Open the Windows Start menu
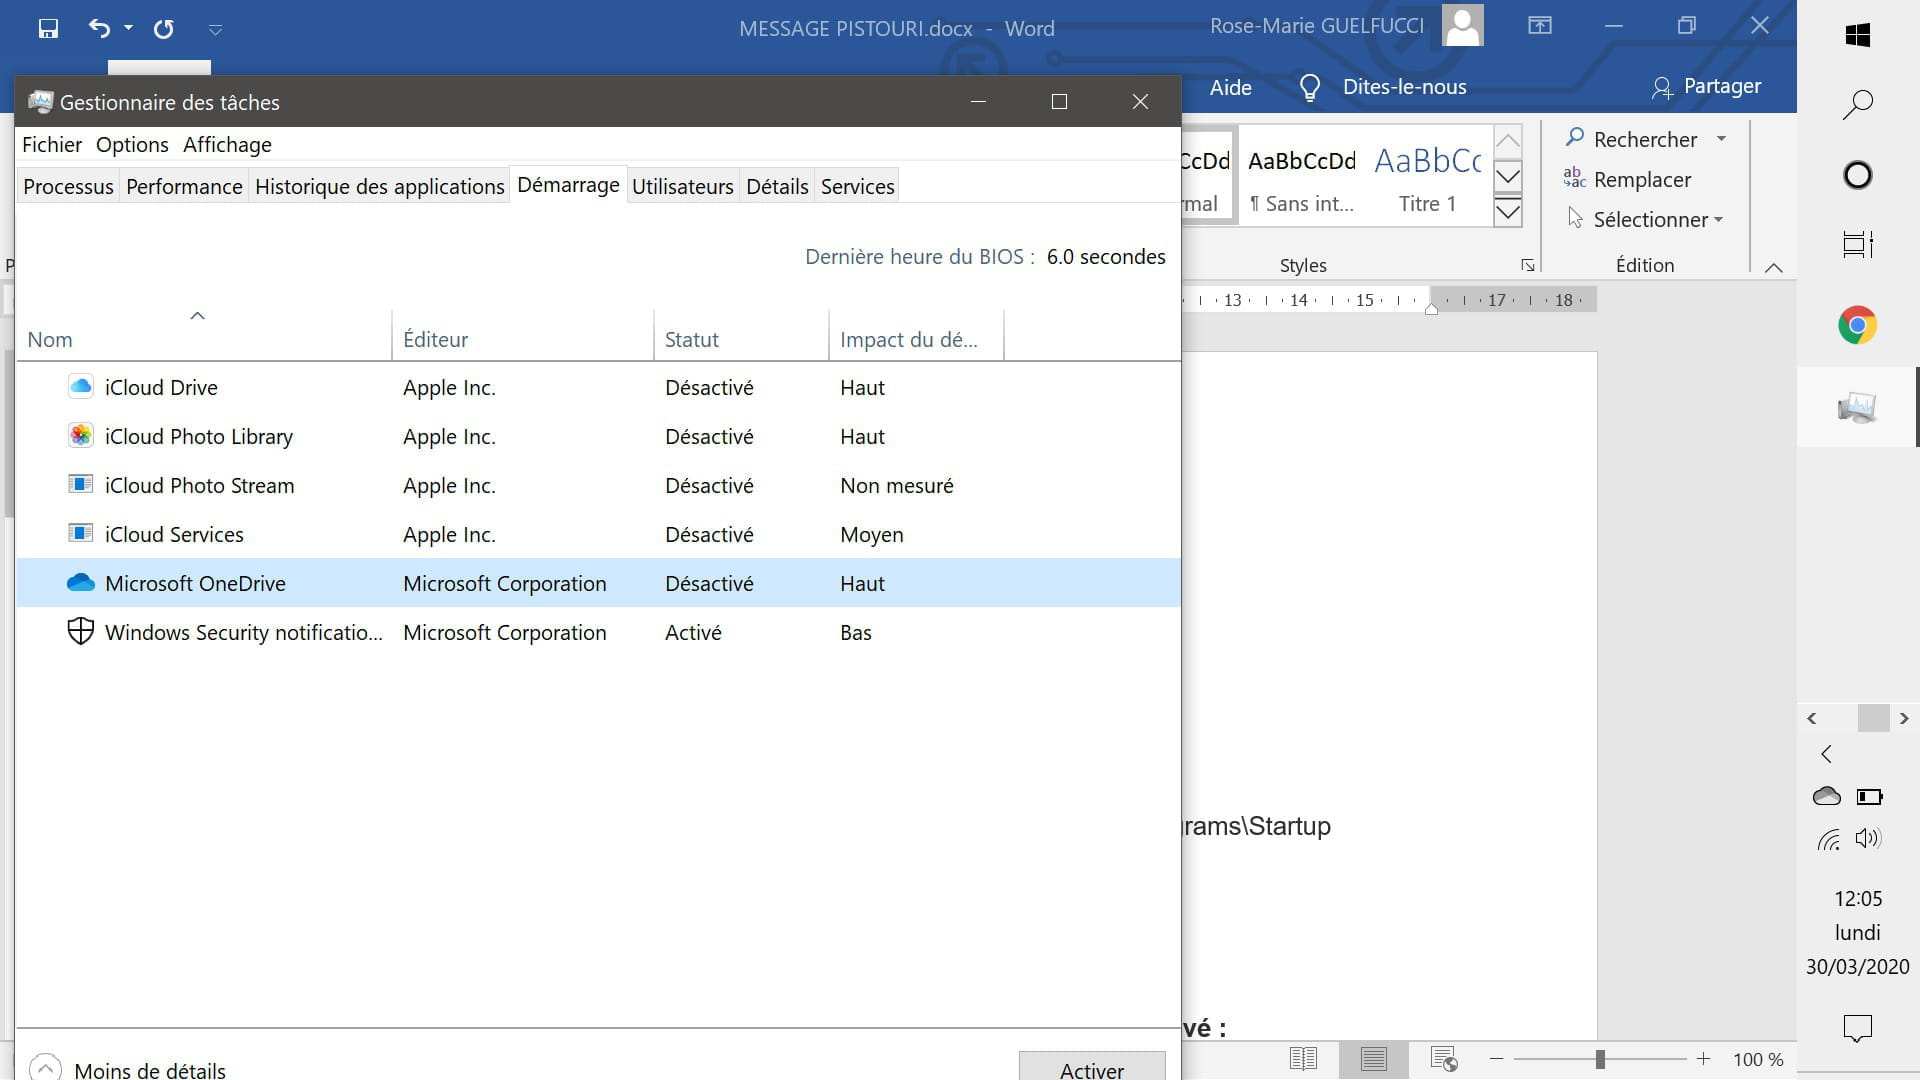This screenshot has height=1080, width=1920. tap(1858, 35)
